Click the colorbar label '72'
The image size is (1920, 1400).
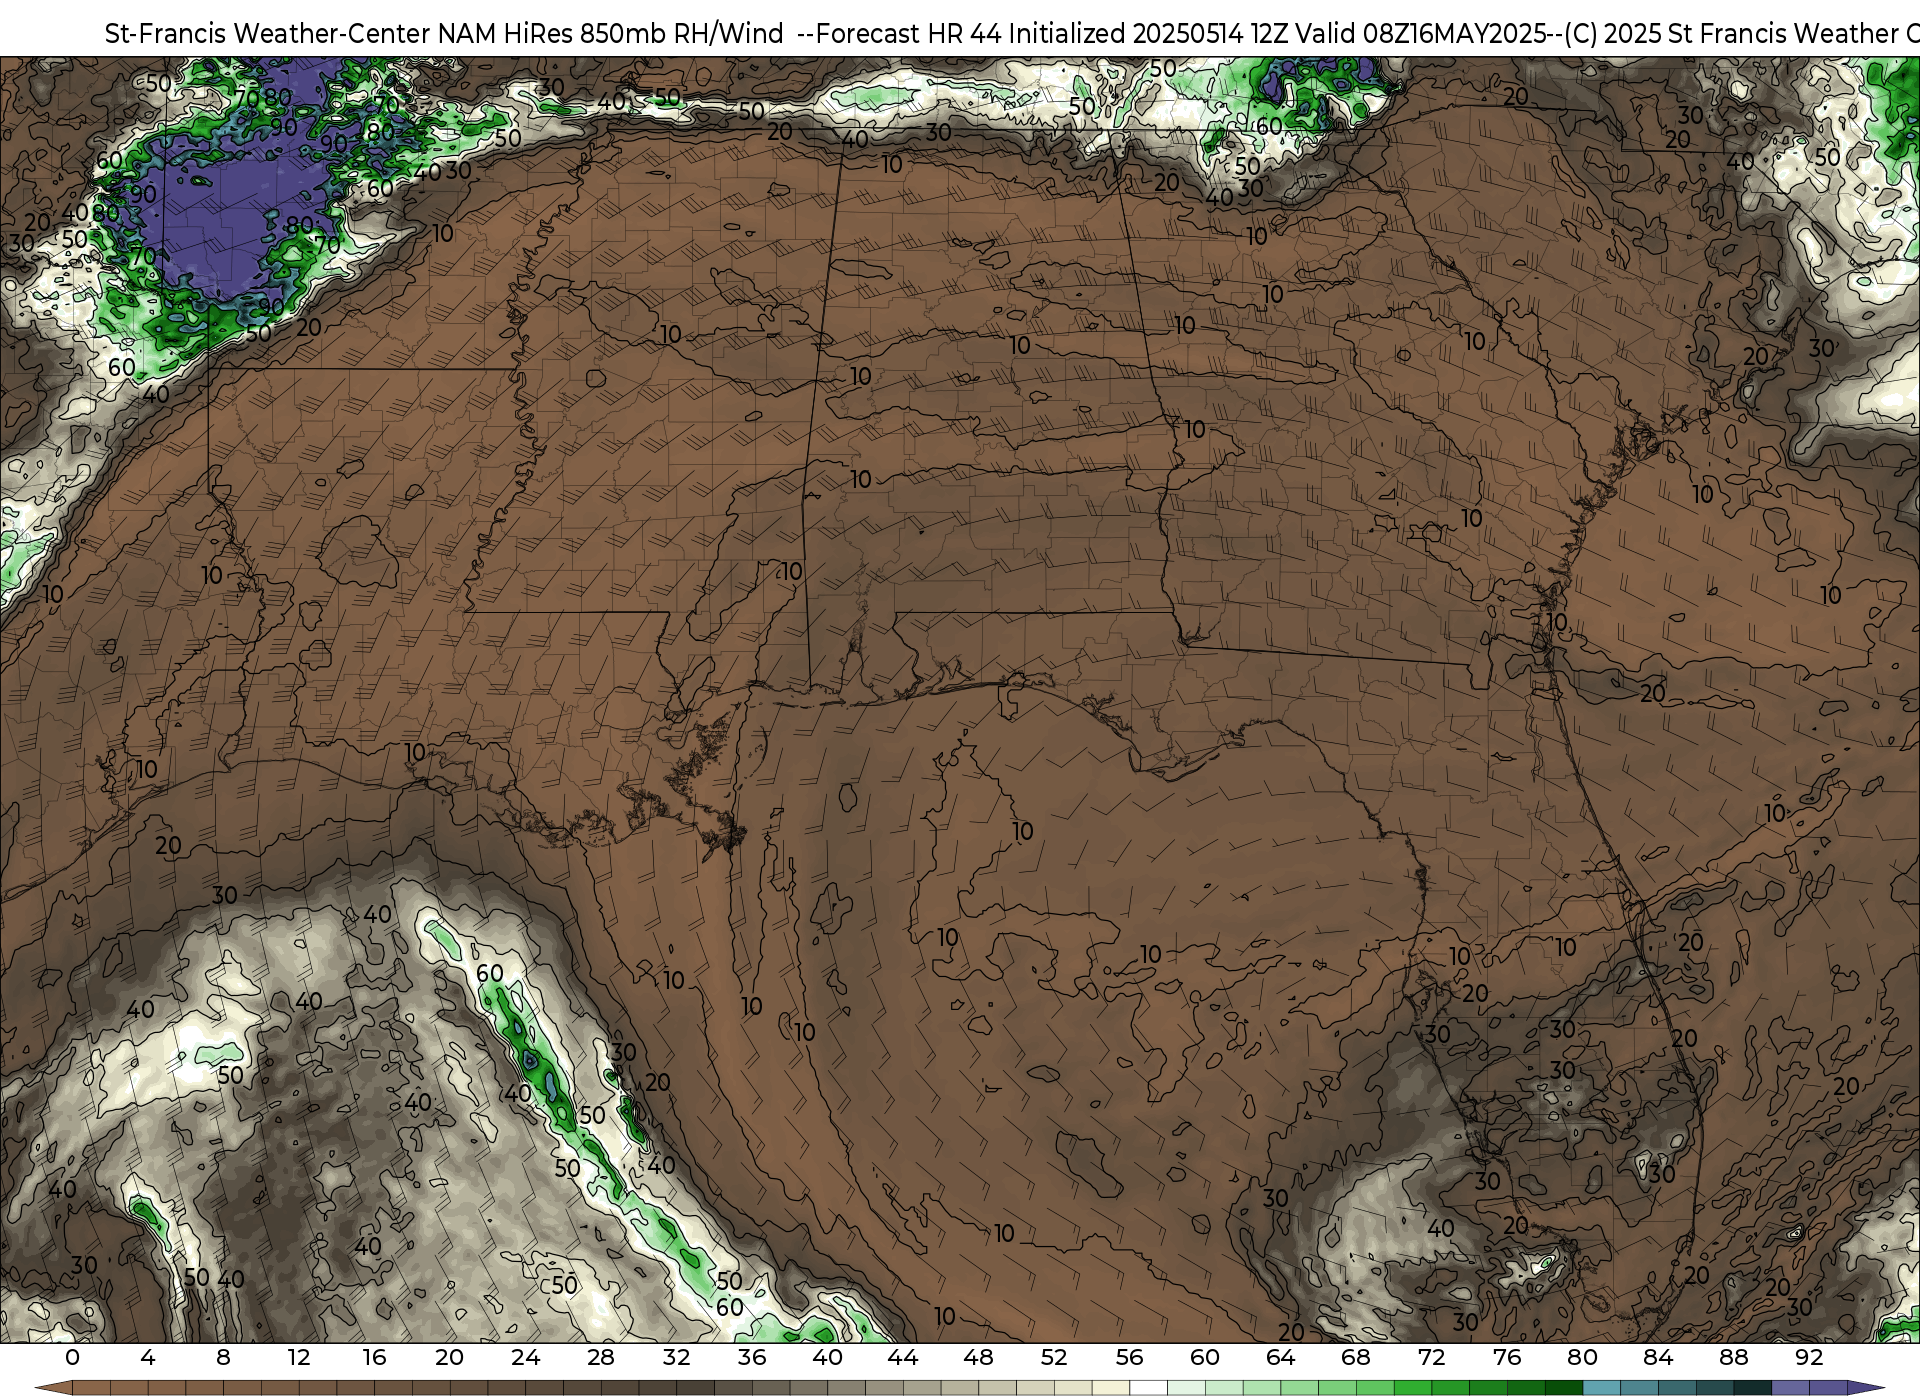click(1431, 1358)
